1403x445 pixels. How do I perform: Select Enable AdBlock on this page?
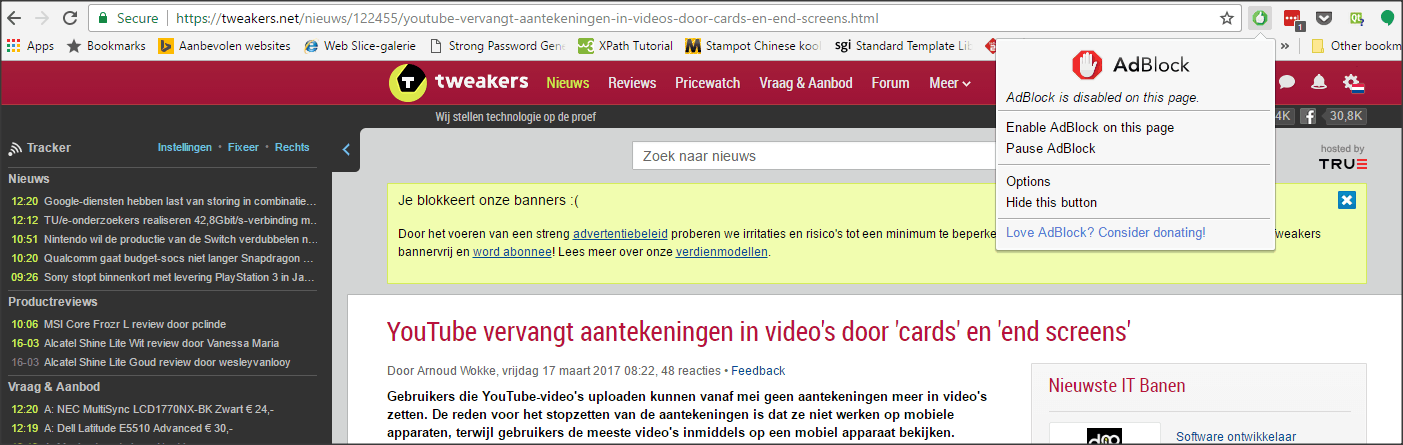pyautogui.click(x=1090, y=127)
